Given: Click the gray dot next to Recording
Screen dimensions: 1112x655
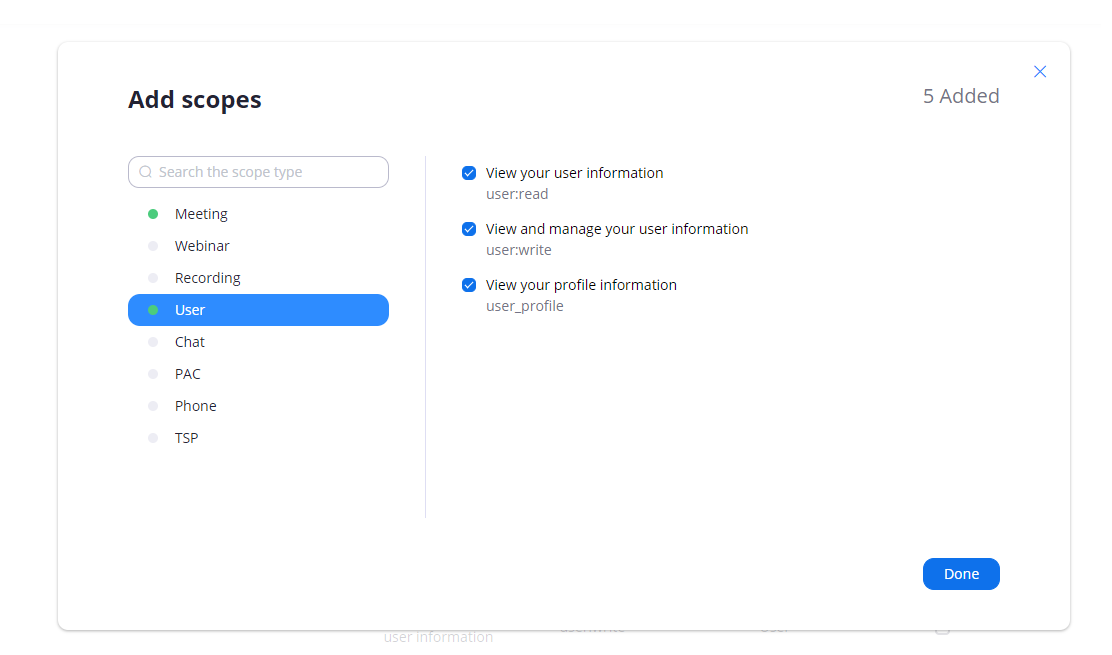Looking at the screenshot, I should pyautogui.click(x=152, y=277).
